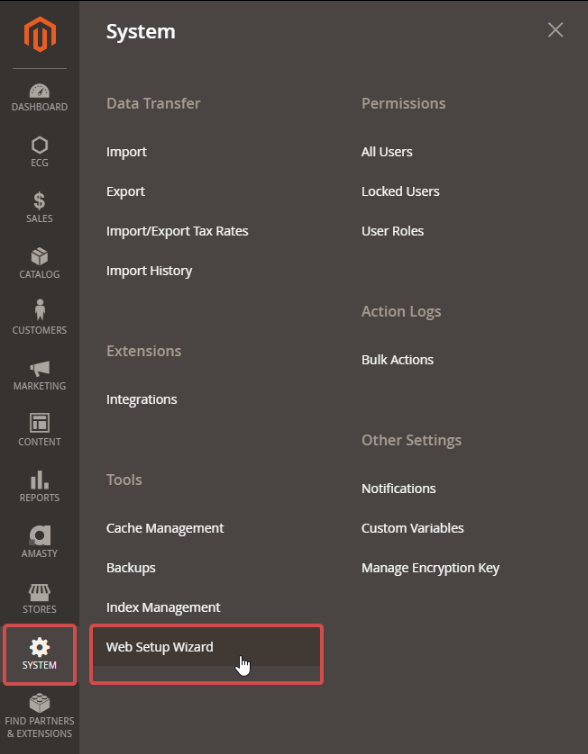Open the Customers person icon menu
588x754 pixels.
[x=39, y=310]
